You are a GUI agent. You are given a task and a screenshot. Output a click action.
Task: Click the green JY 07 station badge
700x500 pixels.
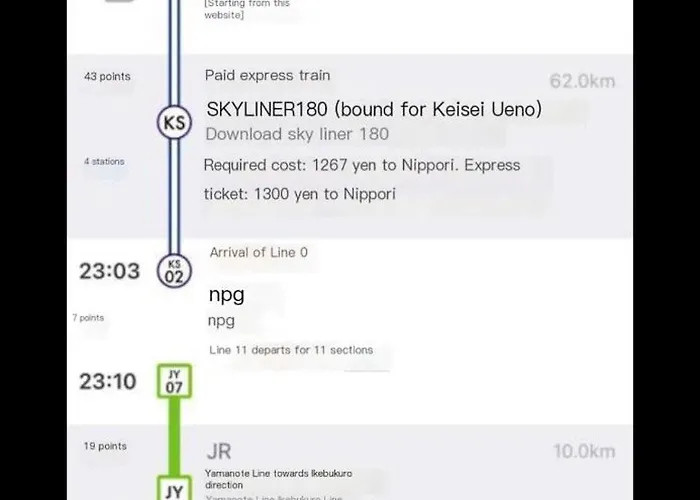(175, 381)
